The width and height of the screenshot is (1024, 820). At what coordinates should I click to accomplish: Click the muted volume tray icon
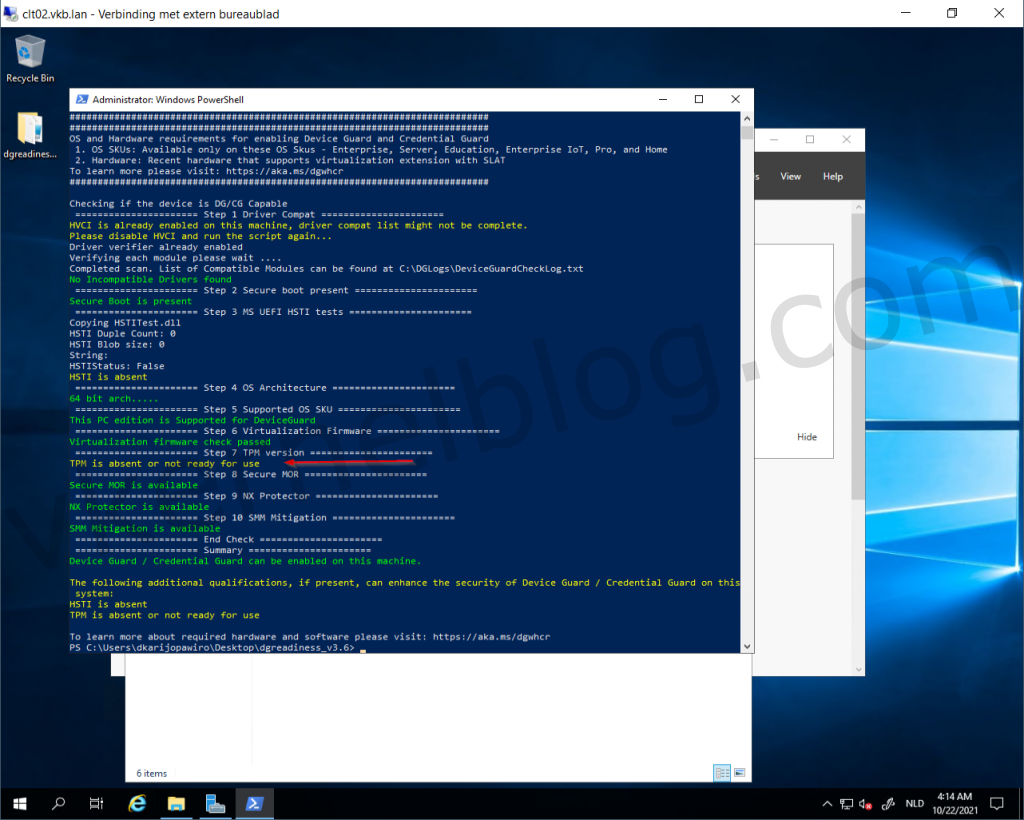[866, 803]
